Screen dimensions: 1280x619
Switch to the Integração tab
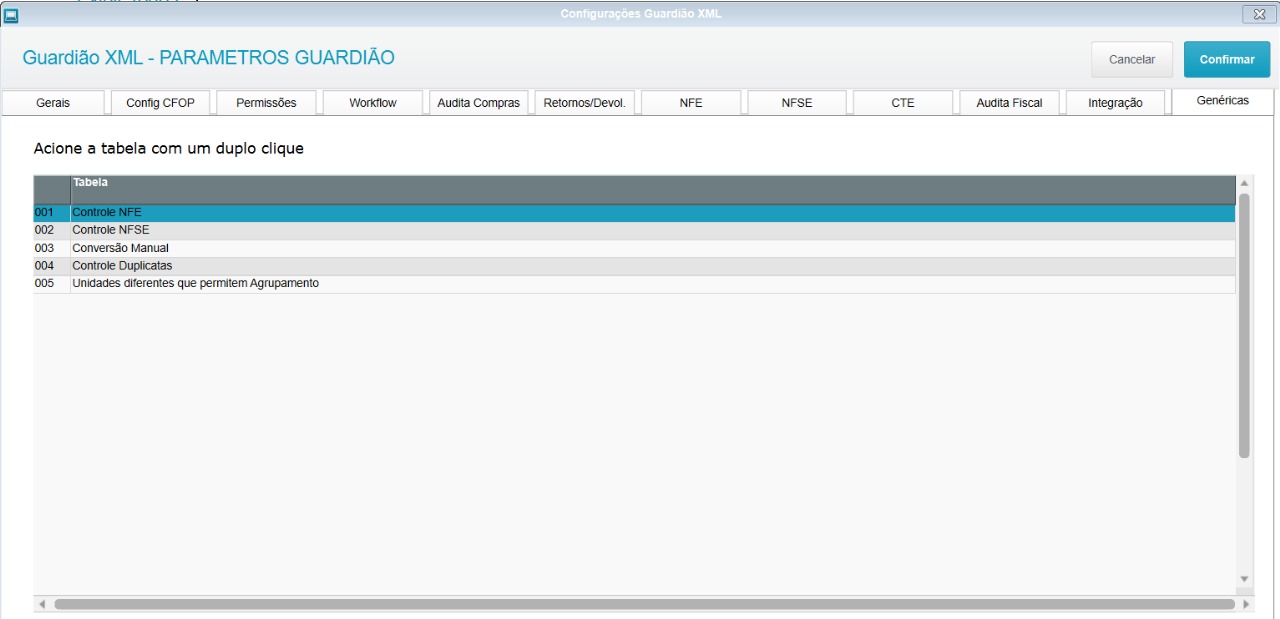pyautogui.click(x=1115, y=103)
